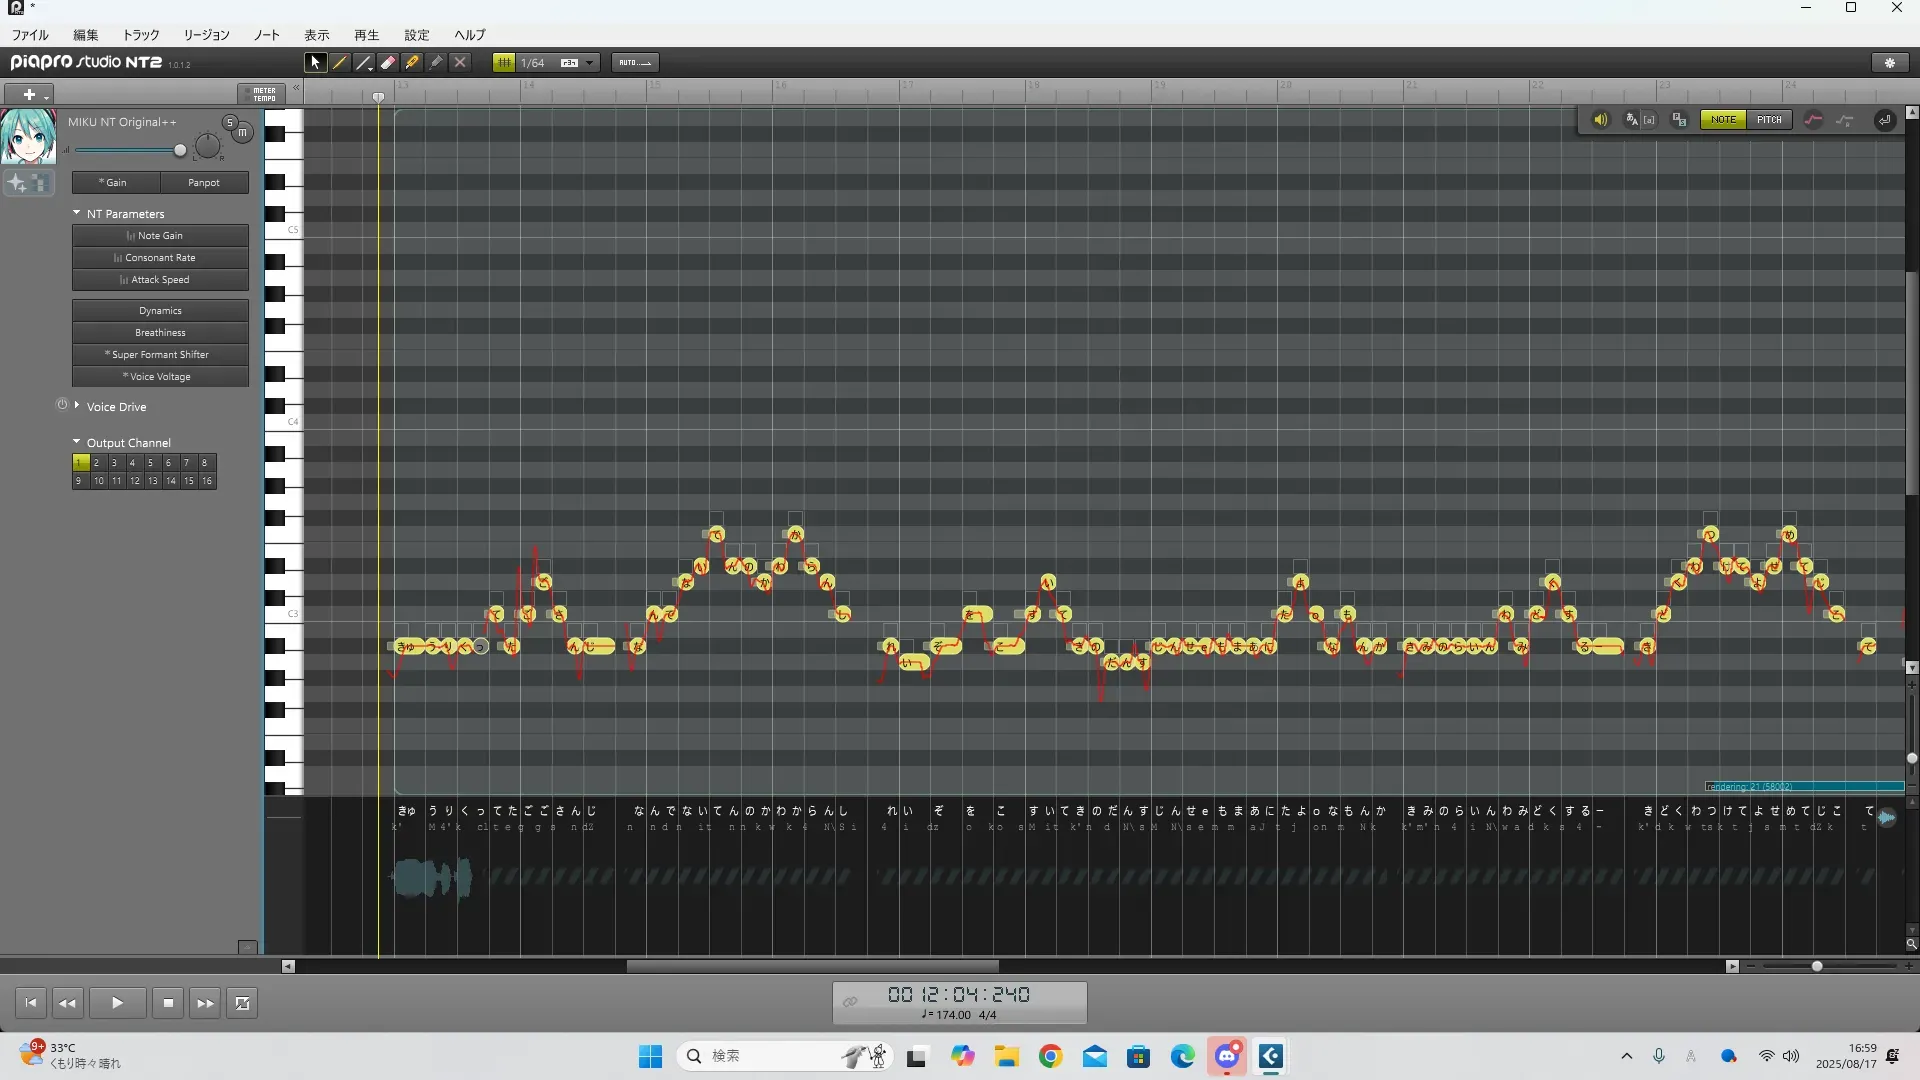This screenshot has height=1080, width=1920.
Task: Click the pink pitch curve icon
Action: [1813, 120]
